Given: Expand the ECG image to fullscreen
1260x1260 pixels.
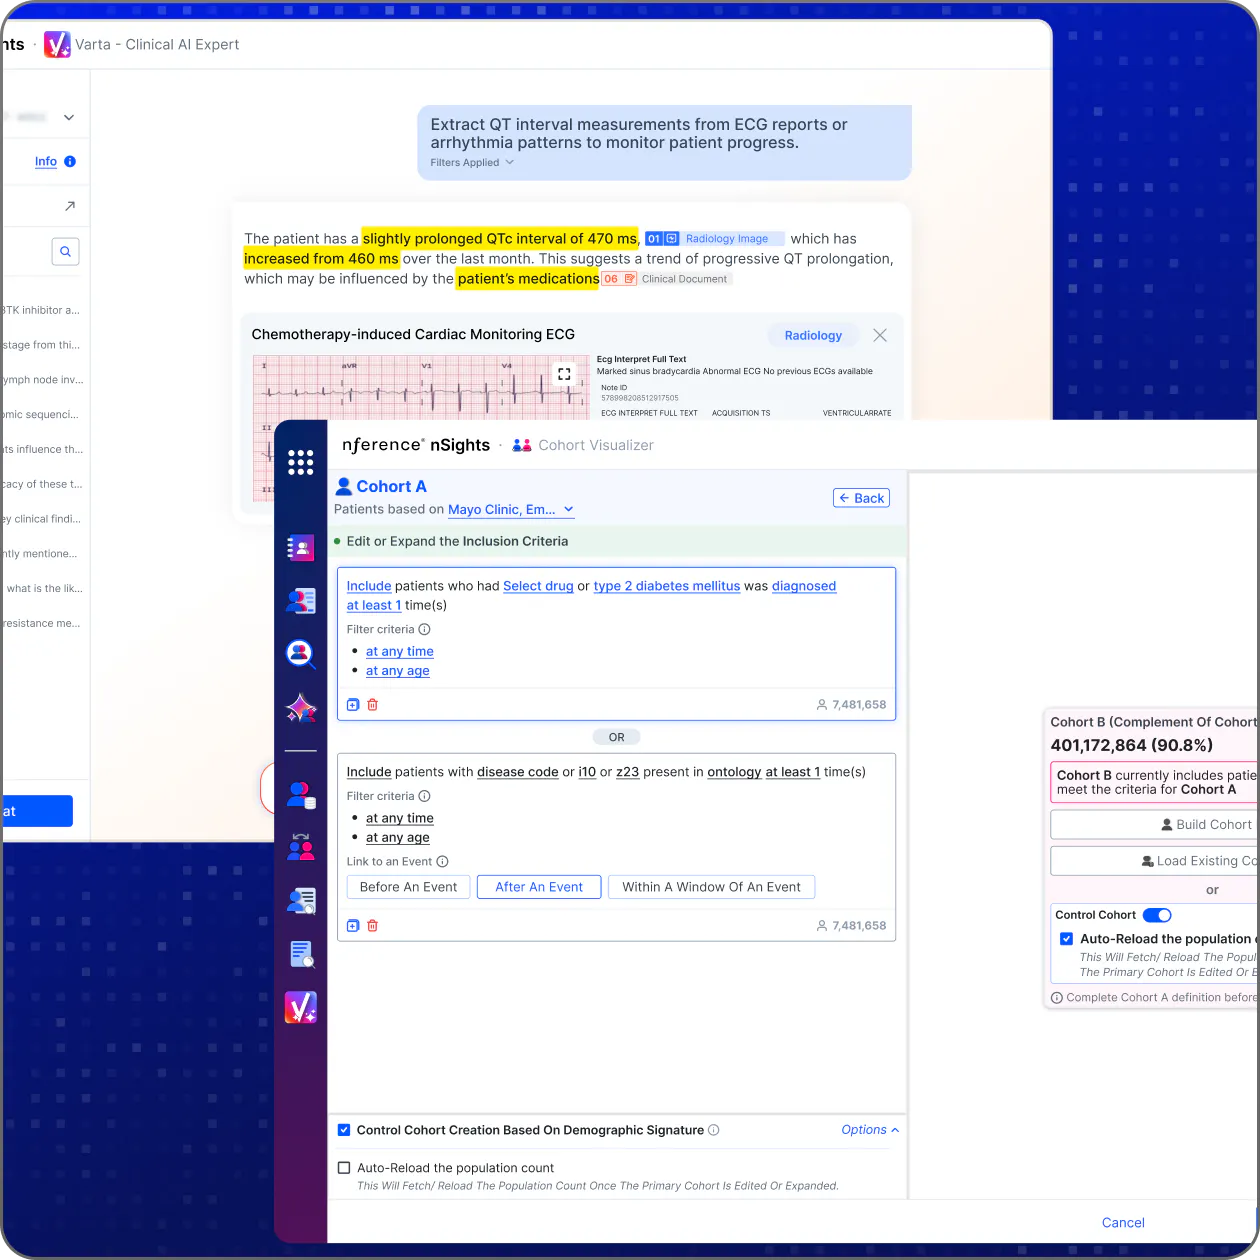Looking at the screenshot, I should (x=564, y=374).
